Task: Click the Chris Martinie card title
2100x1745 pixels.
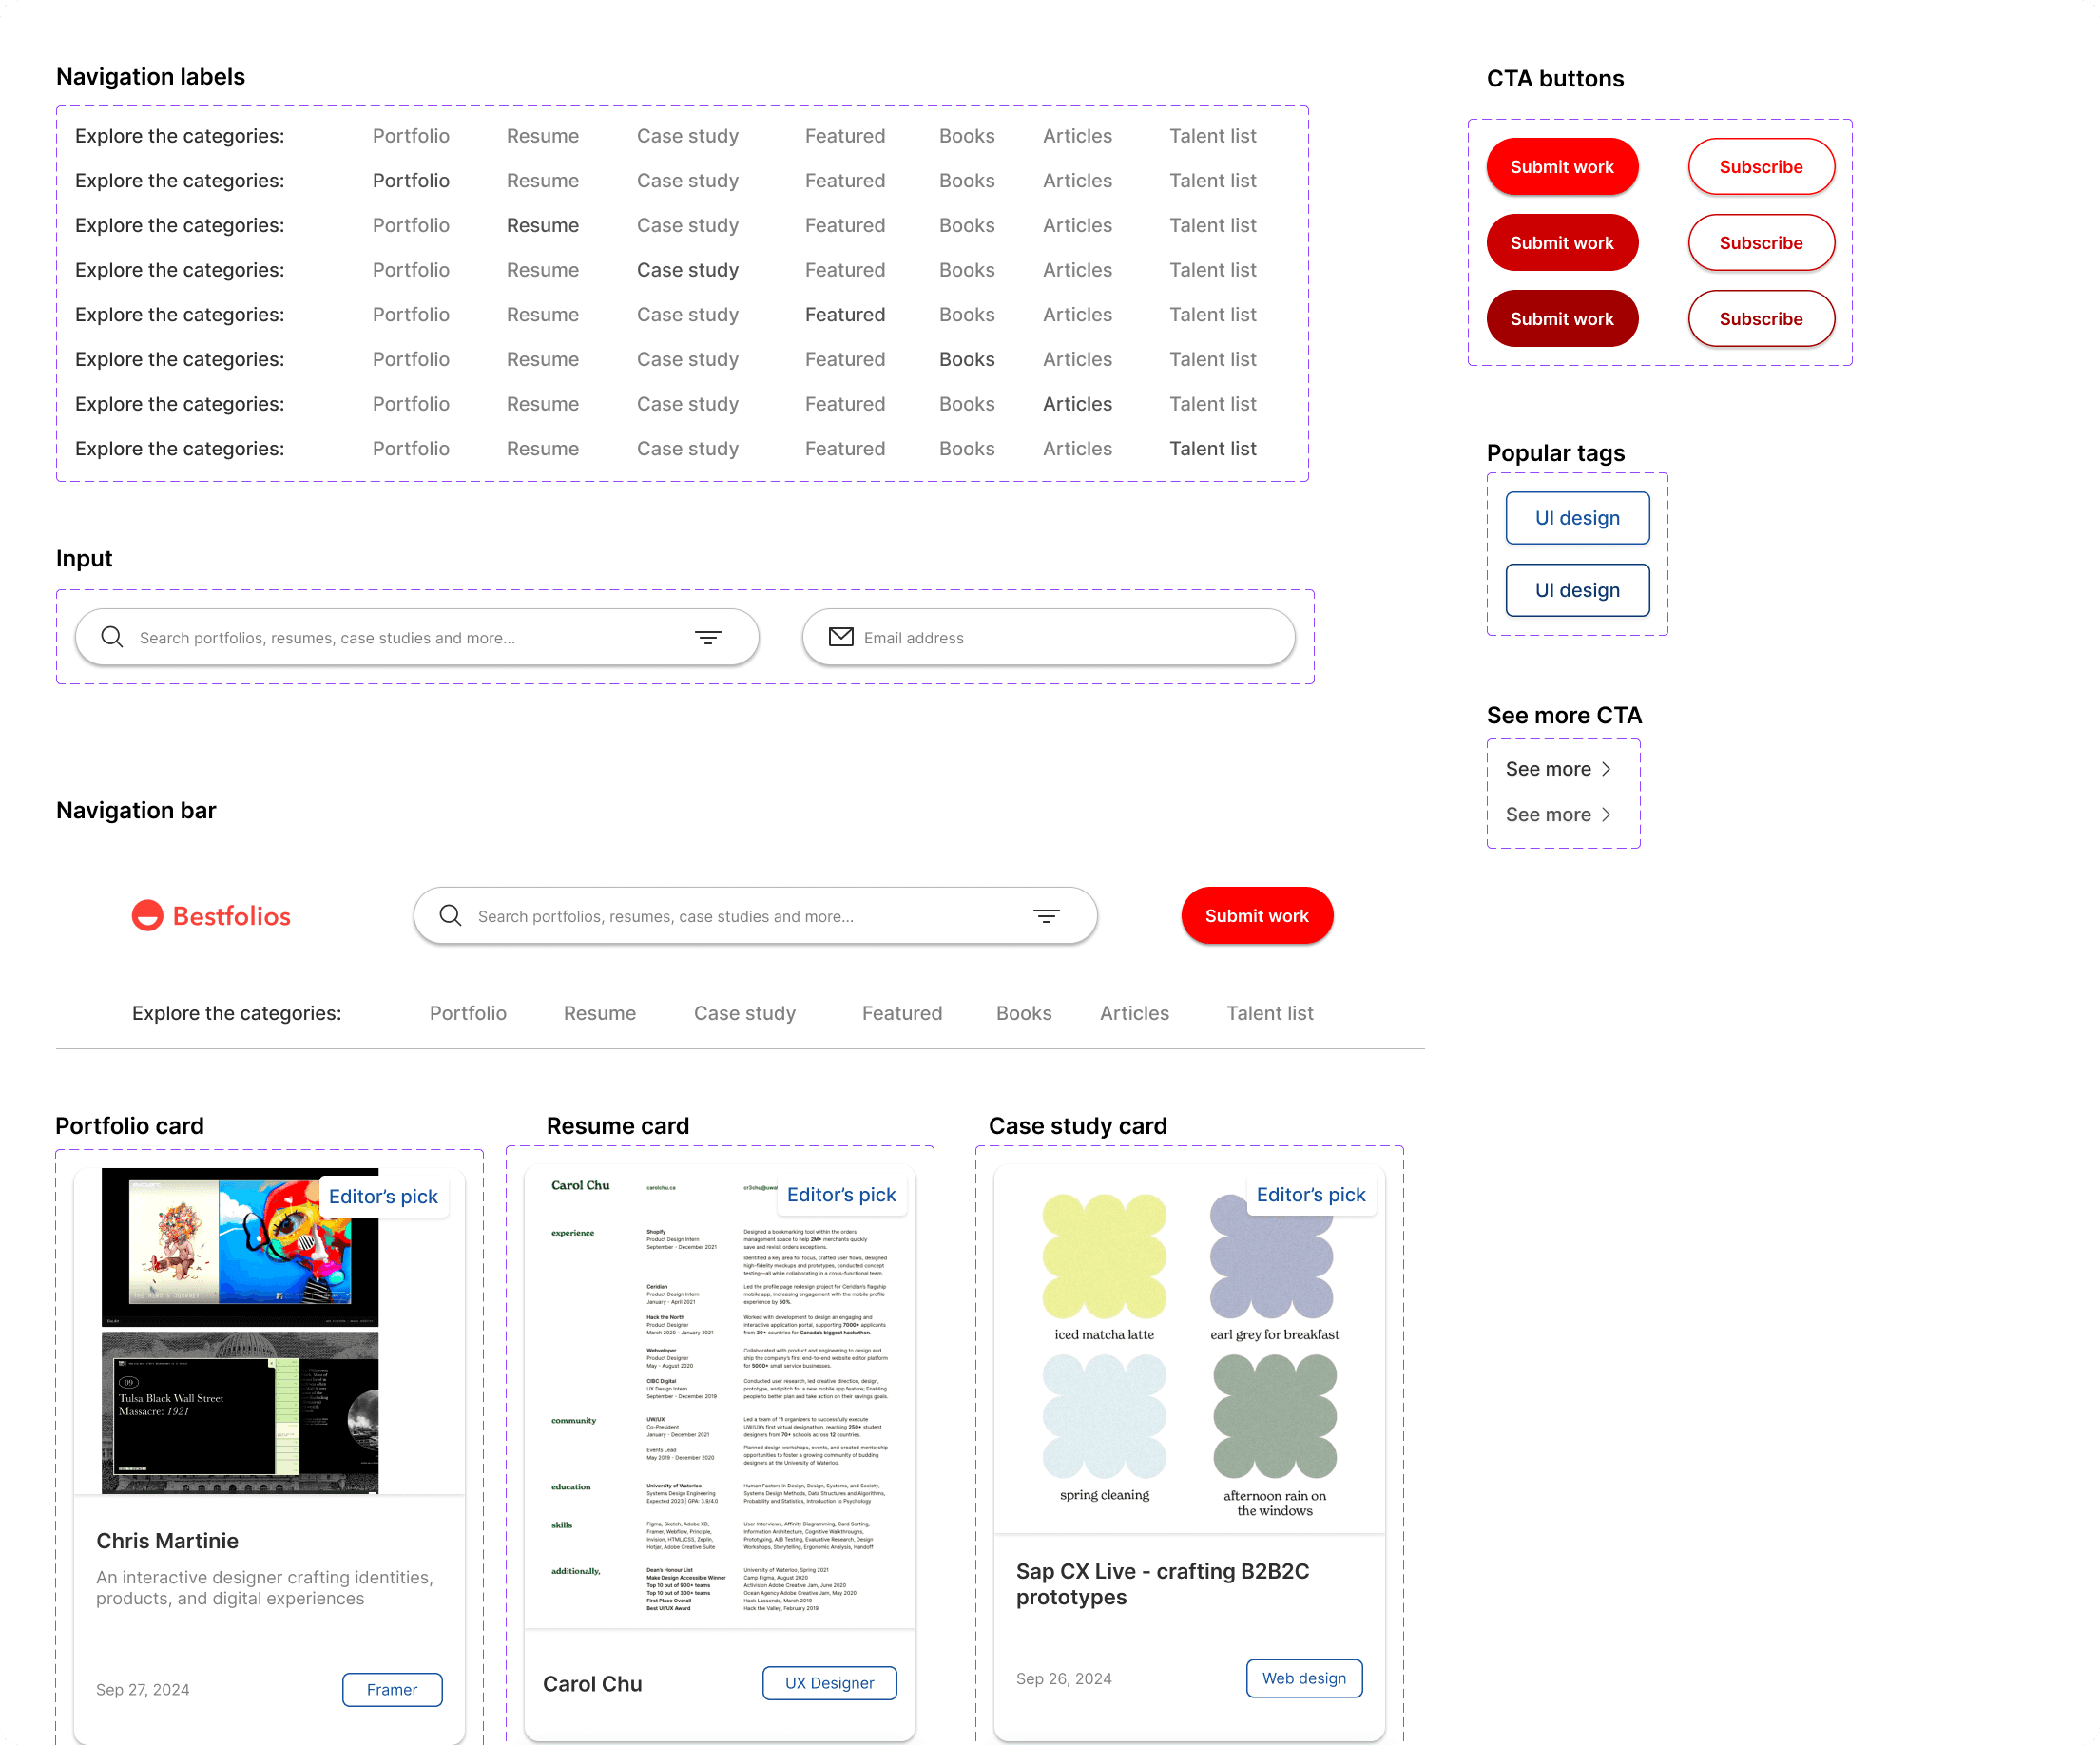Action: click(x=167, y=1540)
